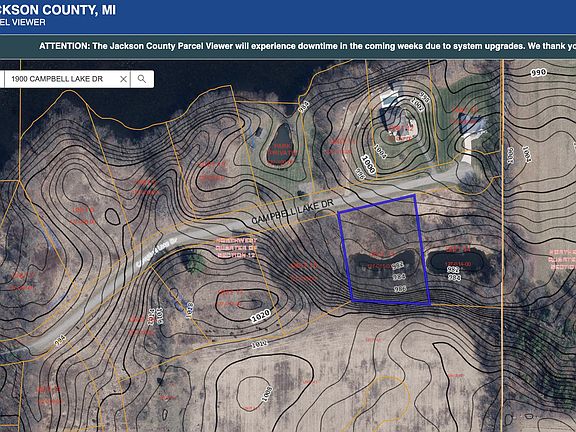
Task: Click the JACKSON COUNTY, MI header title
Action: [x=58, y=9]
